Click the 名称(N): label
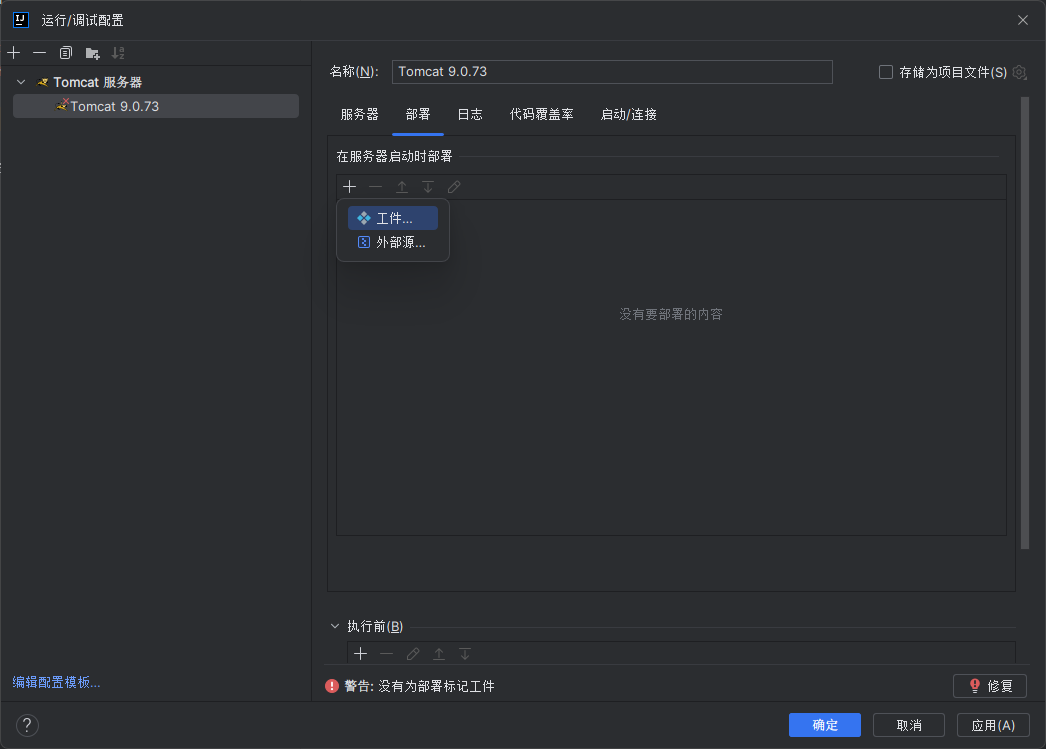The width and height of the screenshot is (1046, 749). coord(354,71)
